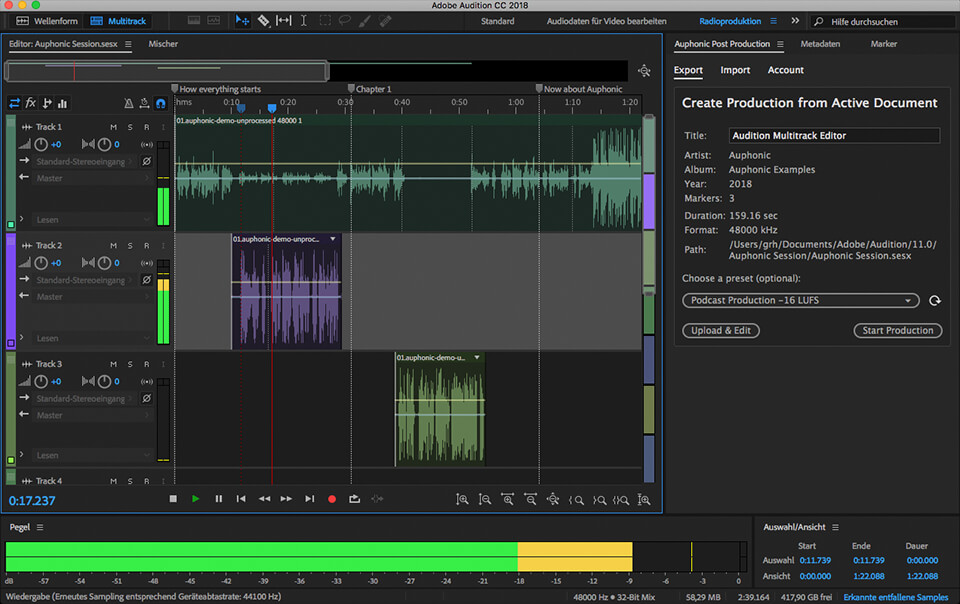Click the metronome icon above the timeline
The image size is (960, 604).
128,103
